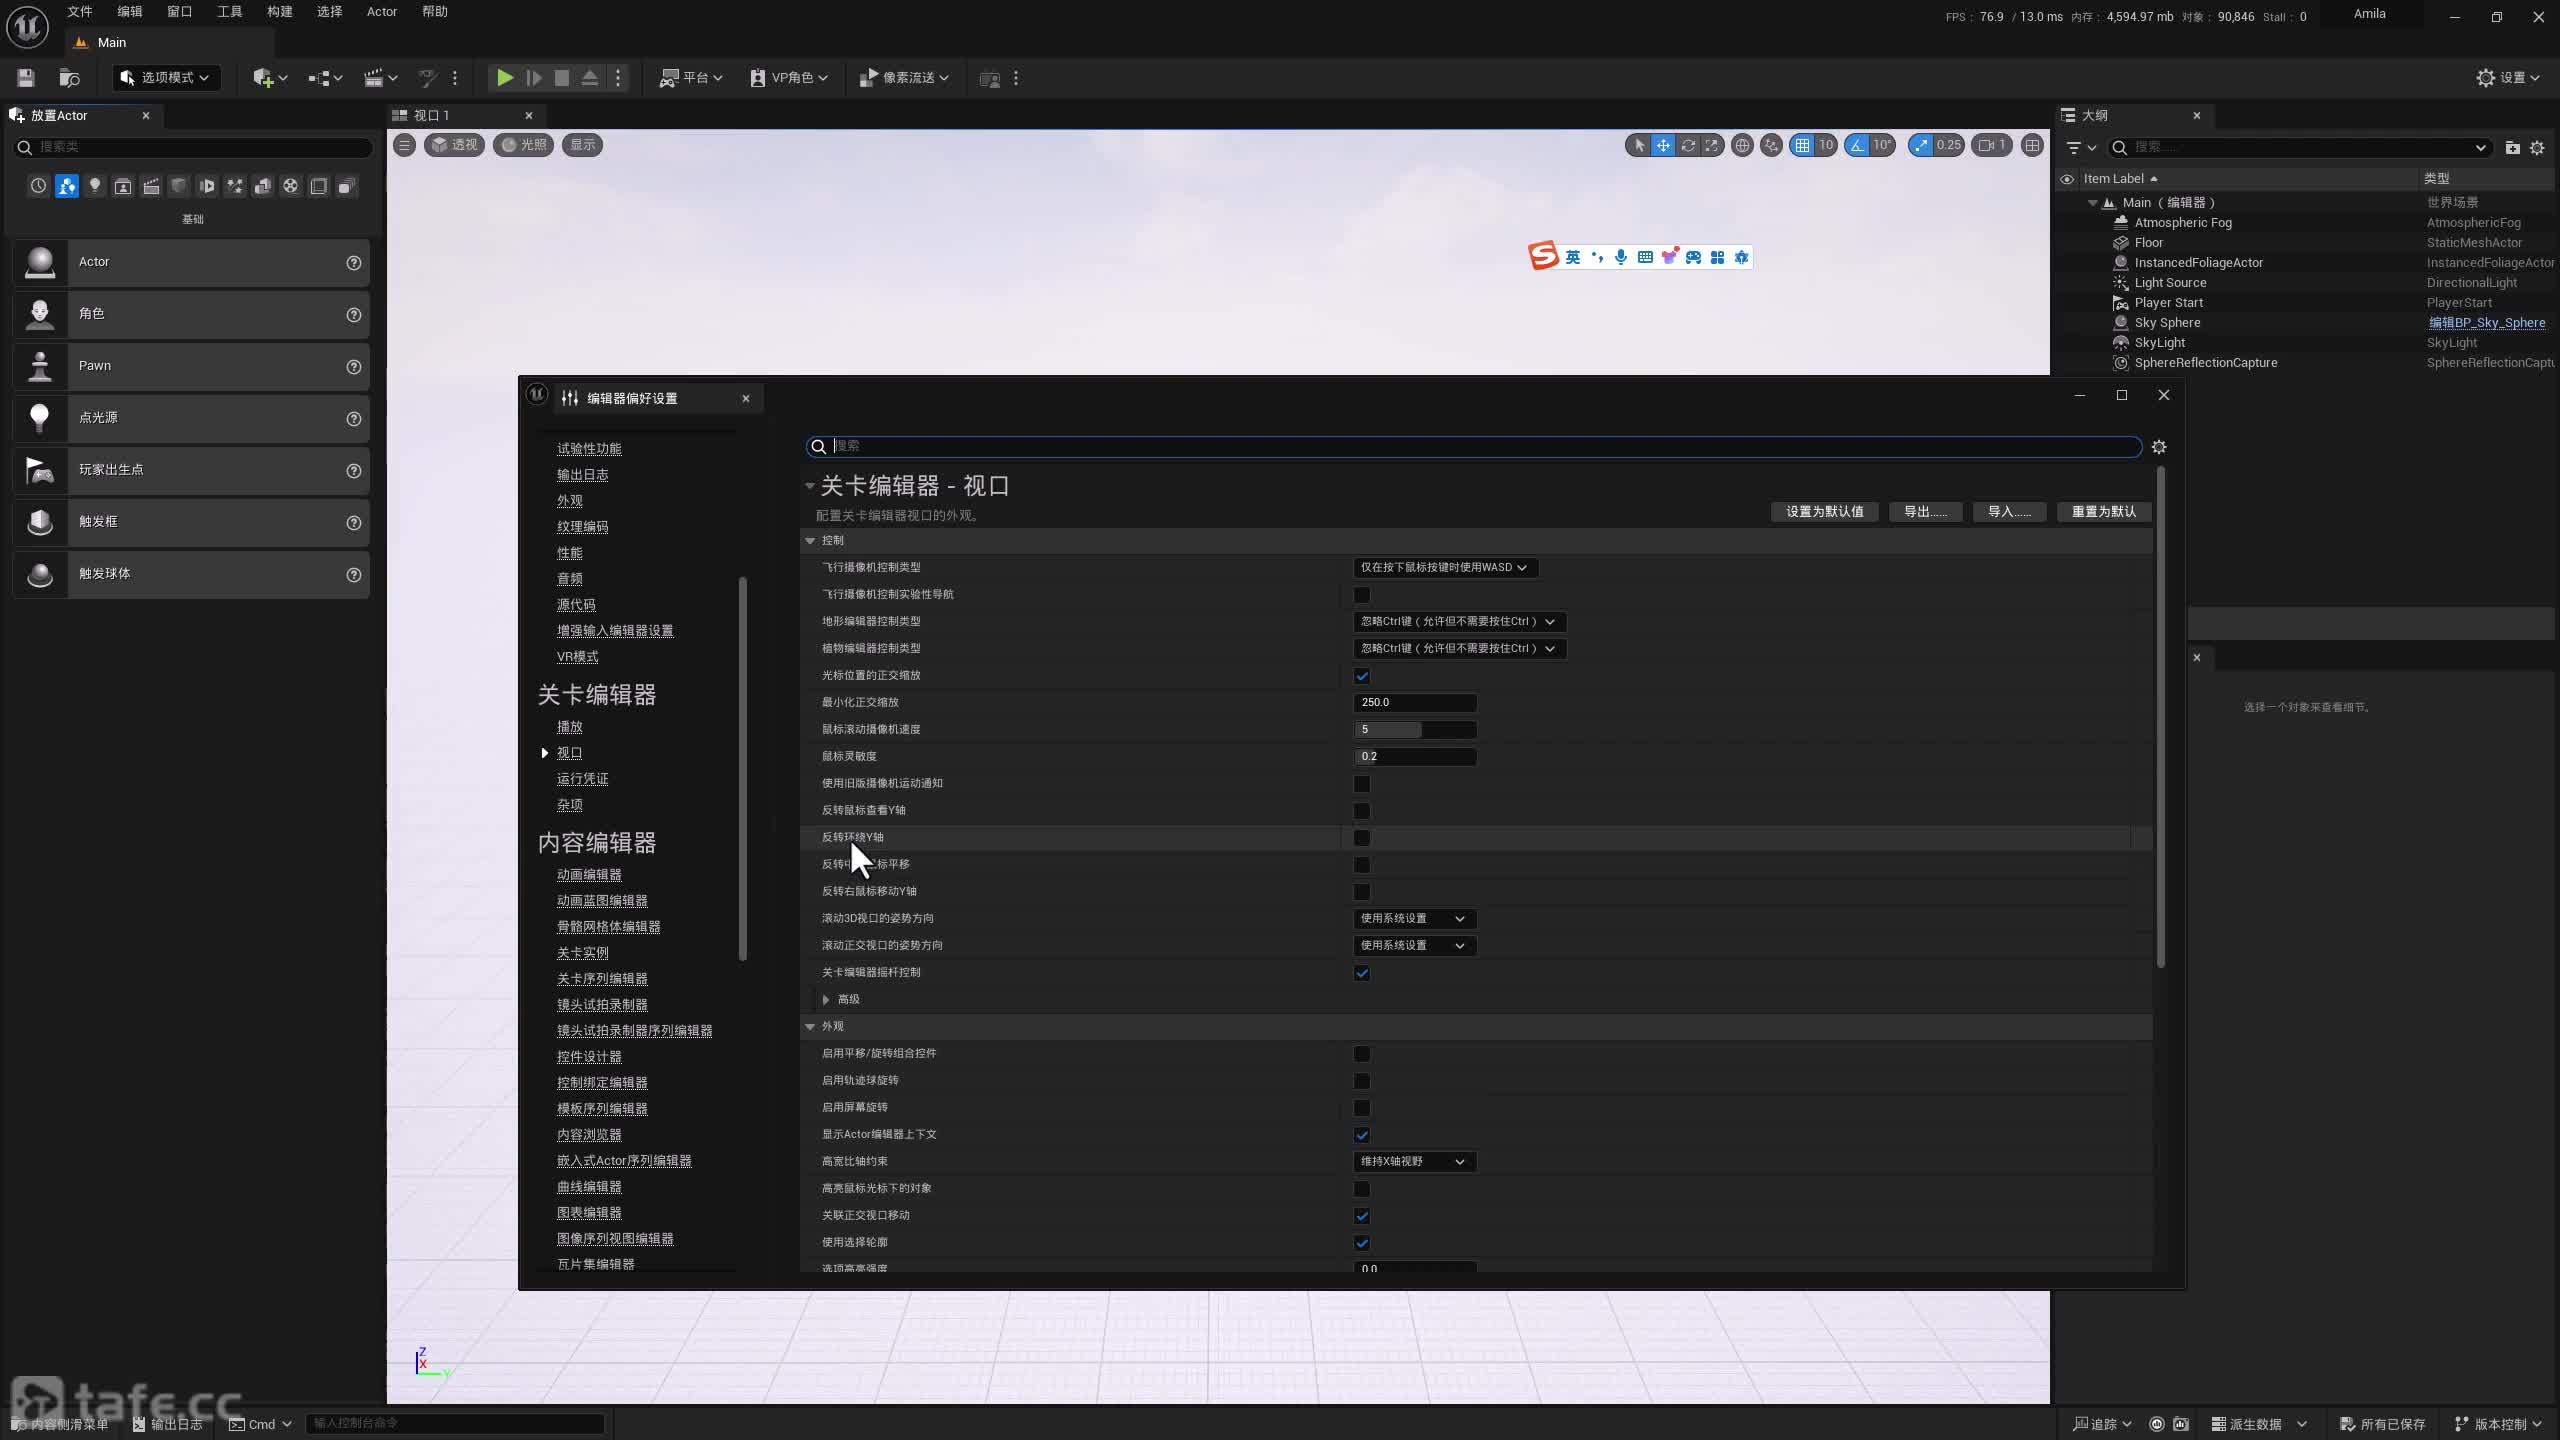Screen dimensions: 2560x1440
Task: Click the Eject from player icon
Action: tap(590, 78)
